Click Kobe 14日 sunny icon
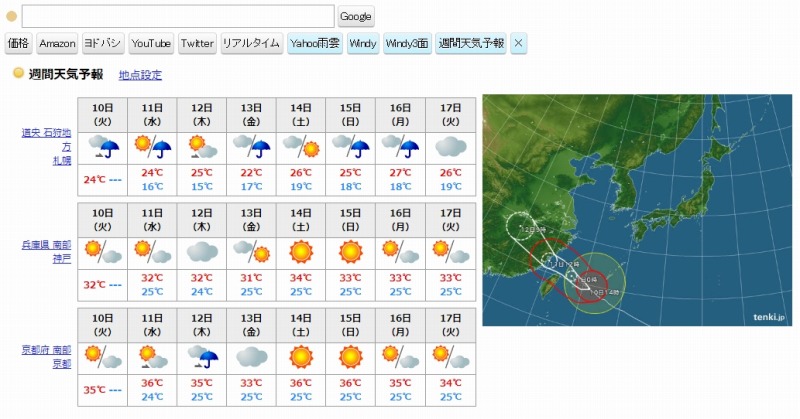Screen dimensions: 800x419 [x=301, y=253]
